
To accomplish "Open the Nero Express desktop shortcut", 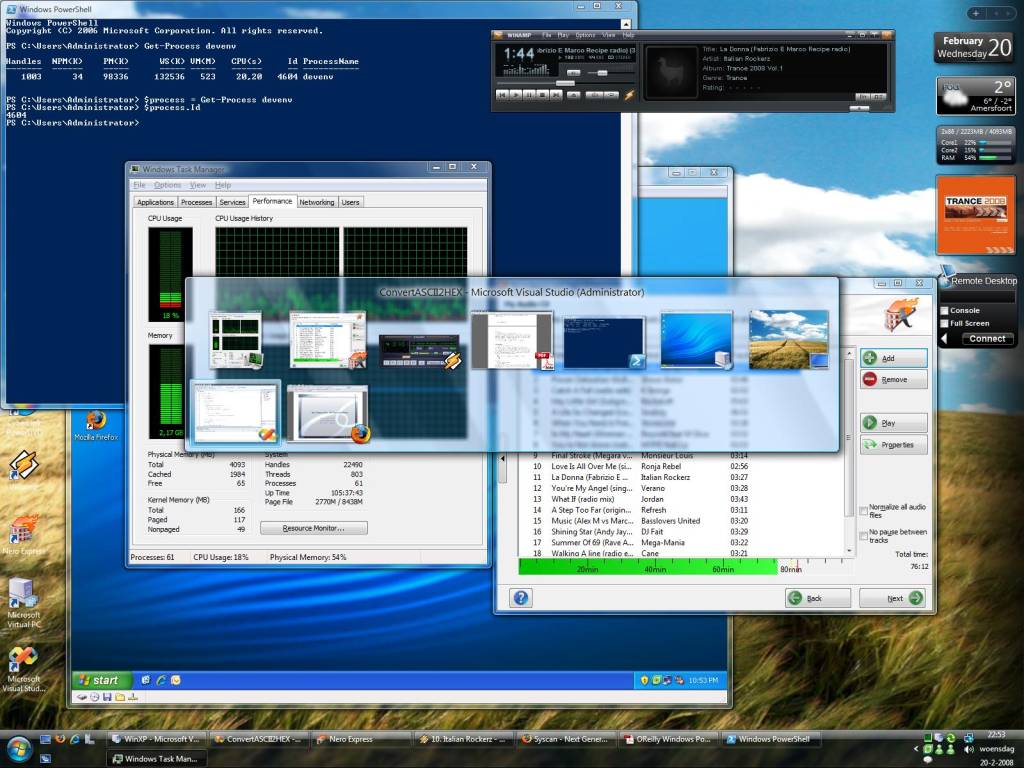I will click(x=23, y=531).
